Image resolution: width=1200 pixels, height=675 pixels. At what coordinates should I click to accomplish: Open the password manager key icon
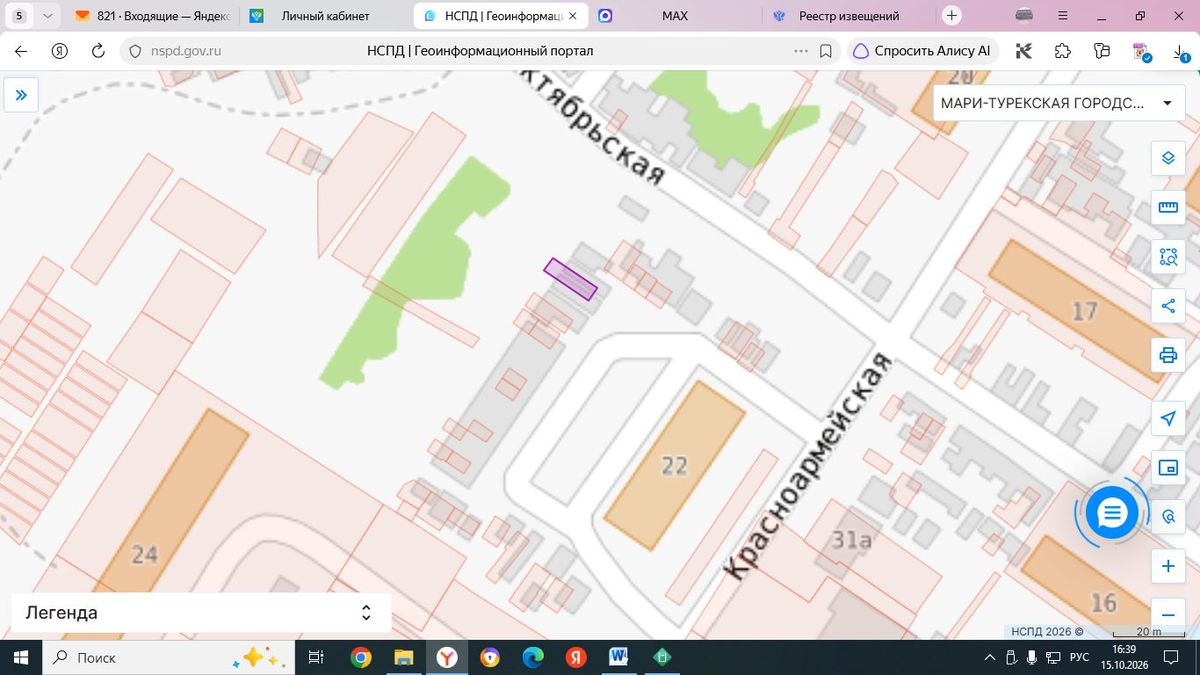[1102, 51]
